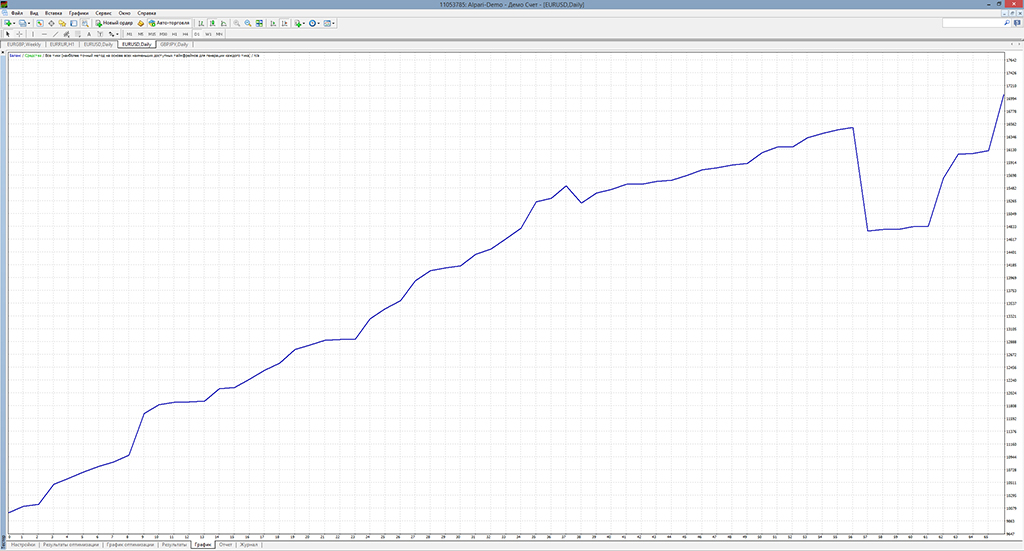Click the zoom out magnifier
Image resolution: width=1024 pixels, height=551 pixels.
[248, 24]
